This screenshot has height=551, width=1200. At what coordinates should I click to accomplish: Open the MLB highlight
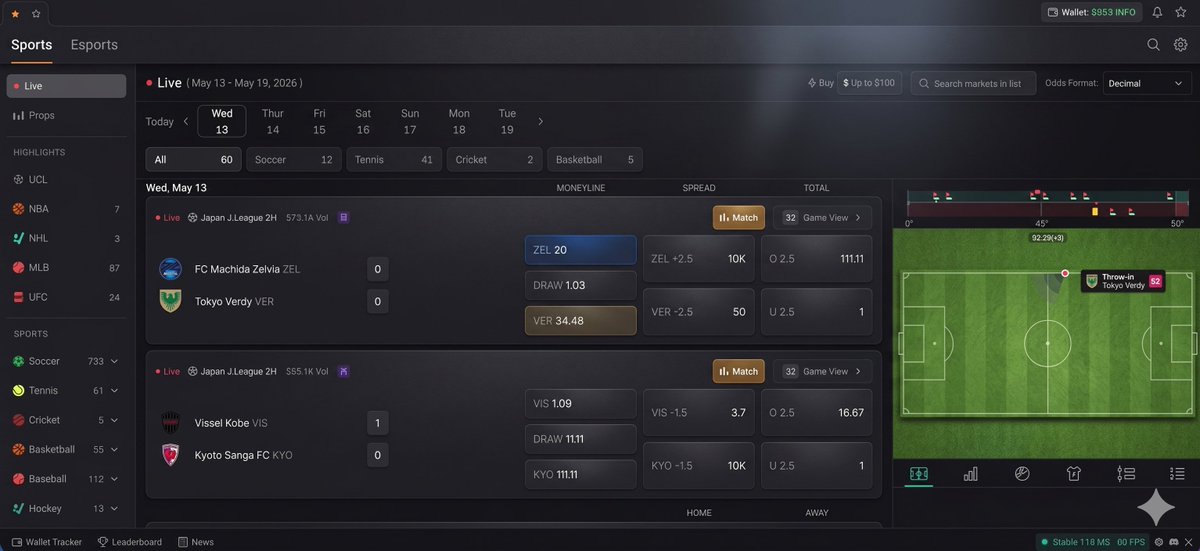point(66,268)
